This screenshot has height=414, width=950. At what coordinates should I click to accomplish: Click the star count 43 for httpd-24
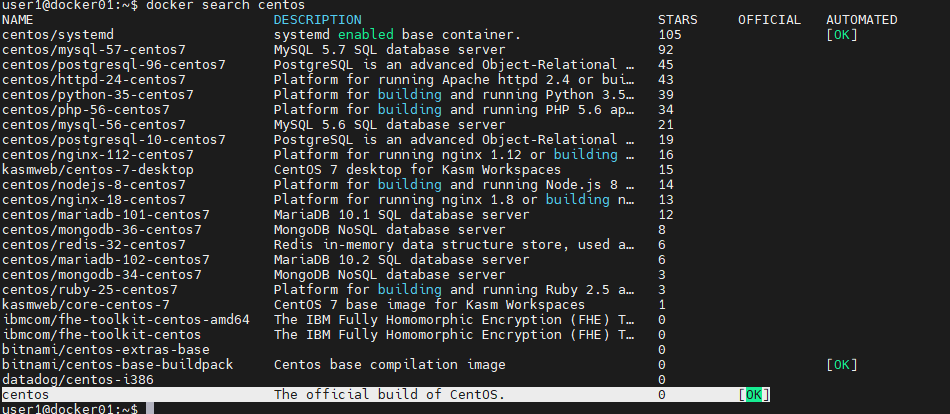pyautogui.click(x=666, y=80)
